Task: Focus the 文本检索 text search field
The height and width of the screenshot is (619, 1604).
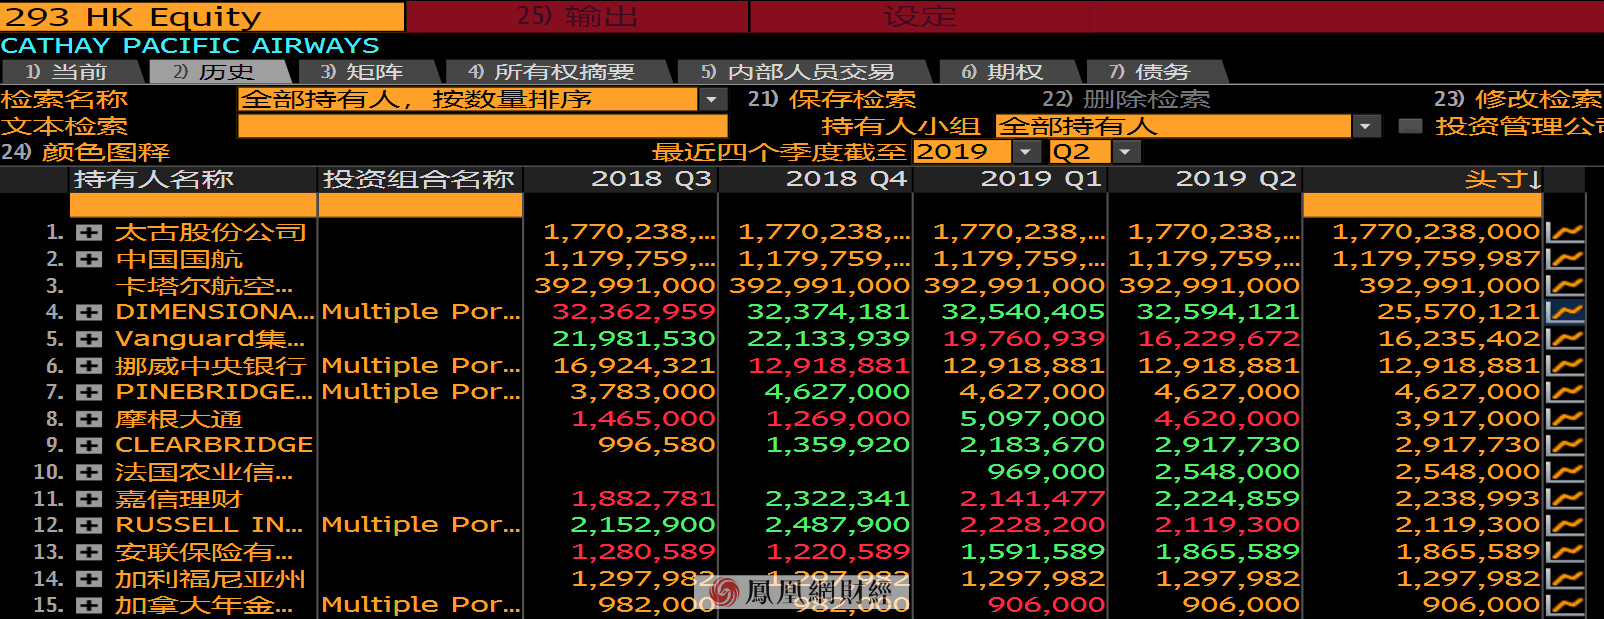Action: point(482,126)
